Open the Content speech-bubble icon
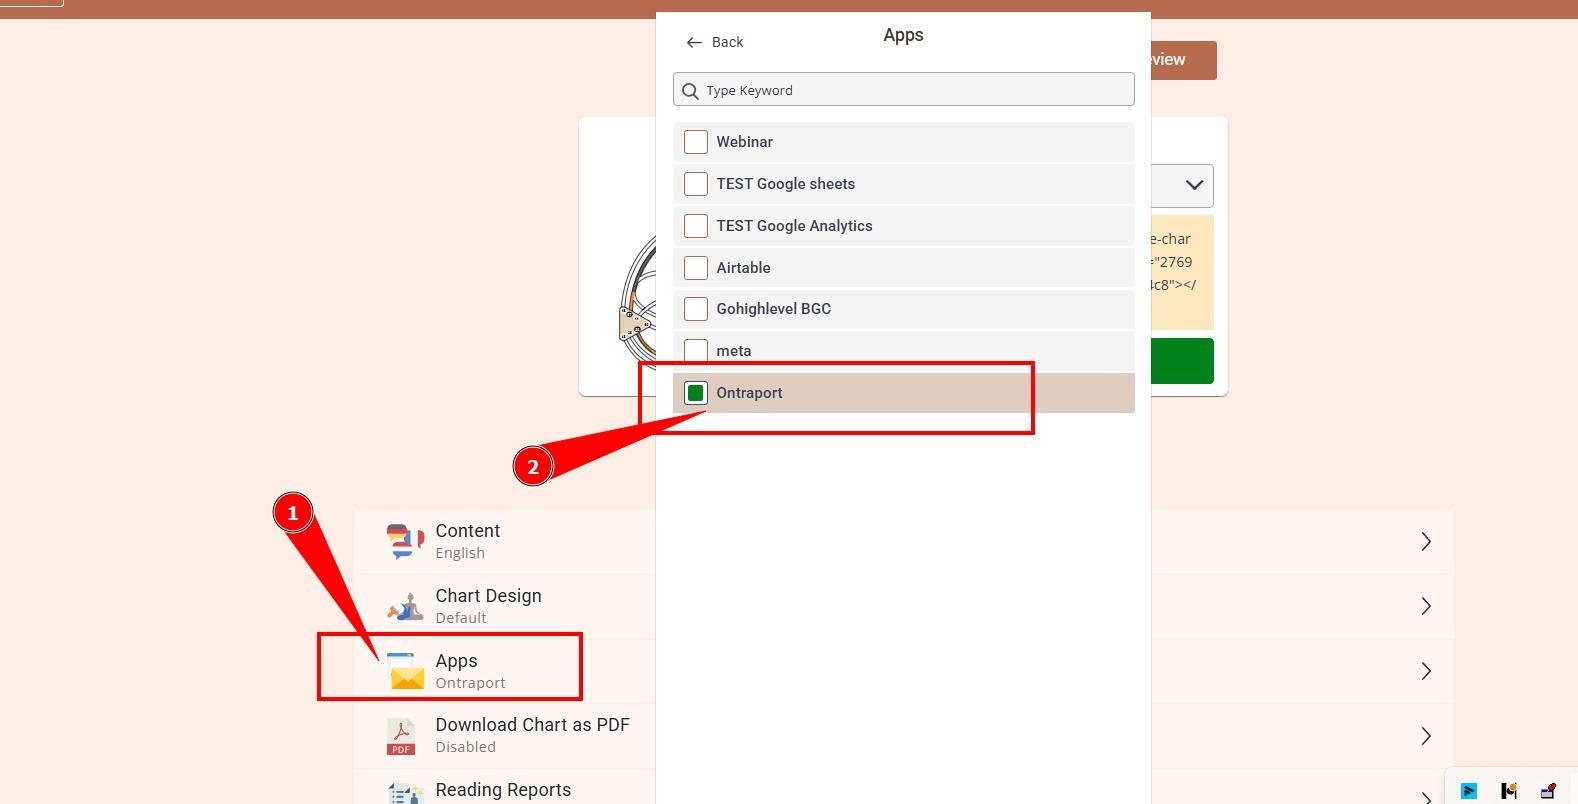Image resolution: width=1578 pixels, height=804 pixels. (x=404, y=541)
